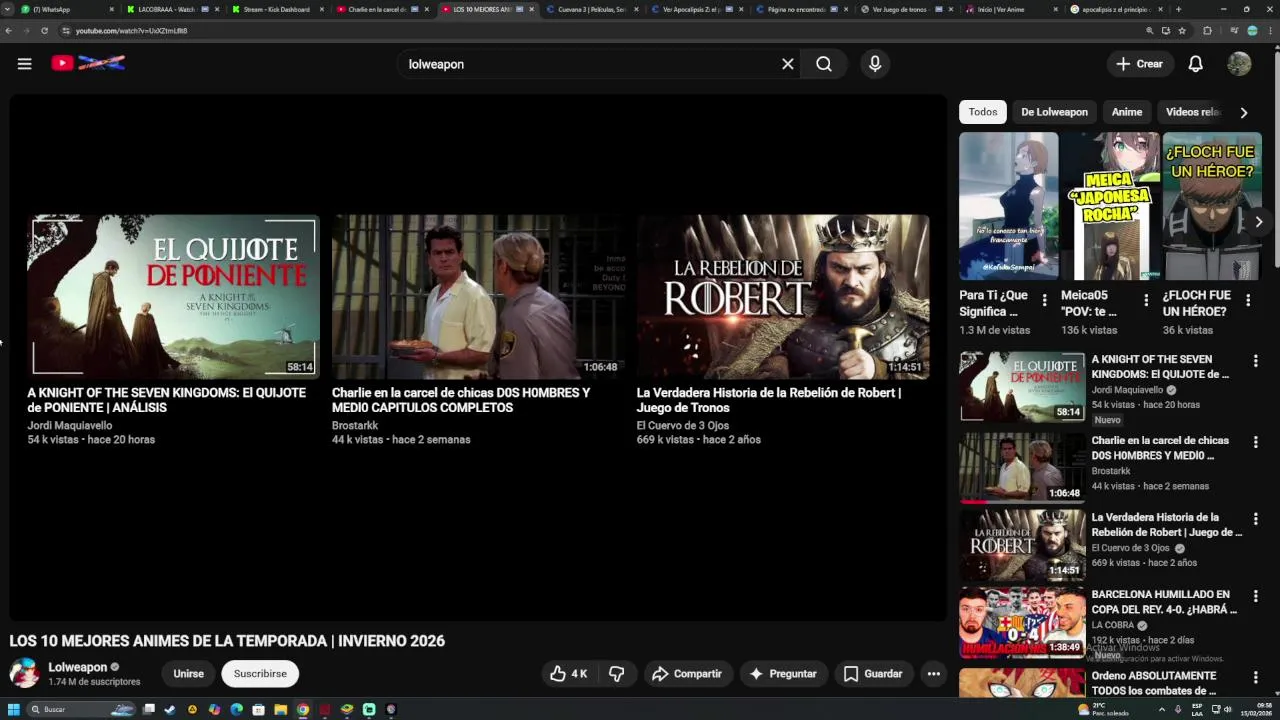This screenshot has width=1280, height=720.
Task: Open the YouTube hamburger guide menu
Action: point(24,64)
